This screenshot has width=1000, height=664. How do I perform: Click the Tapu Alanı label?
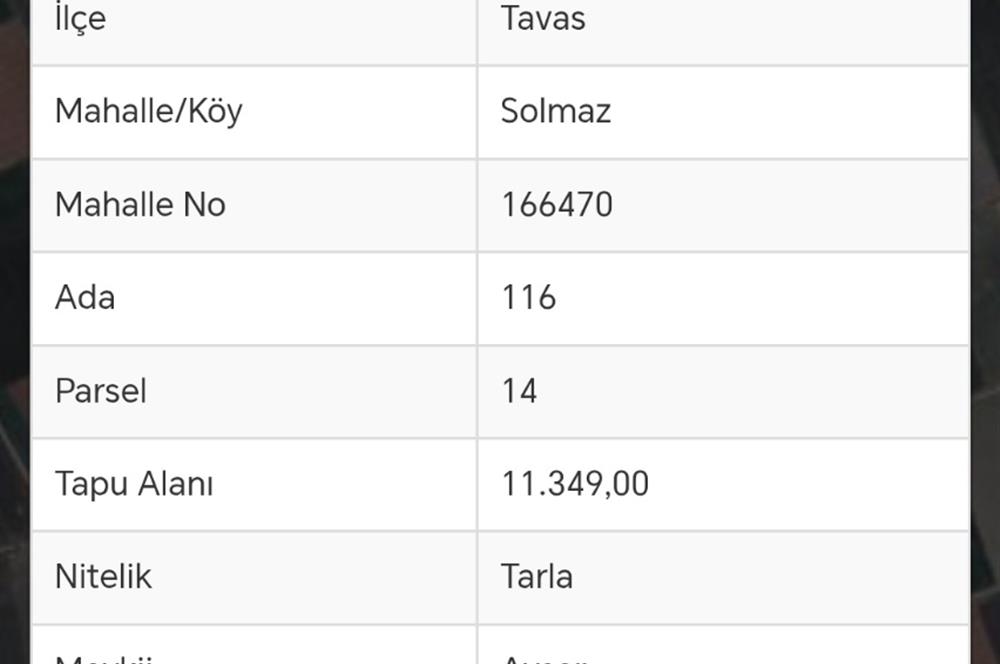click(134, 484)
